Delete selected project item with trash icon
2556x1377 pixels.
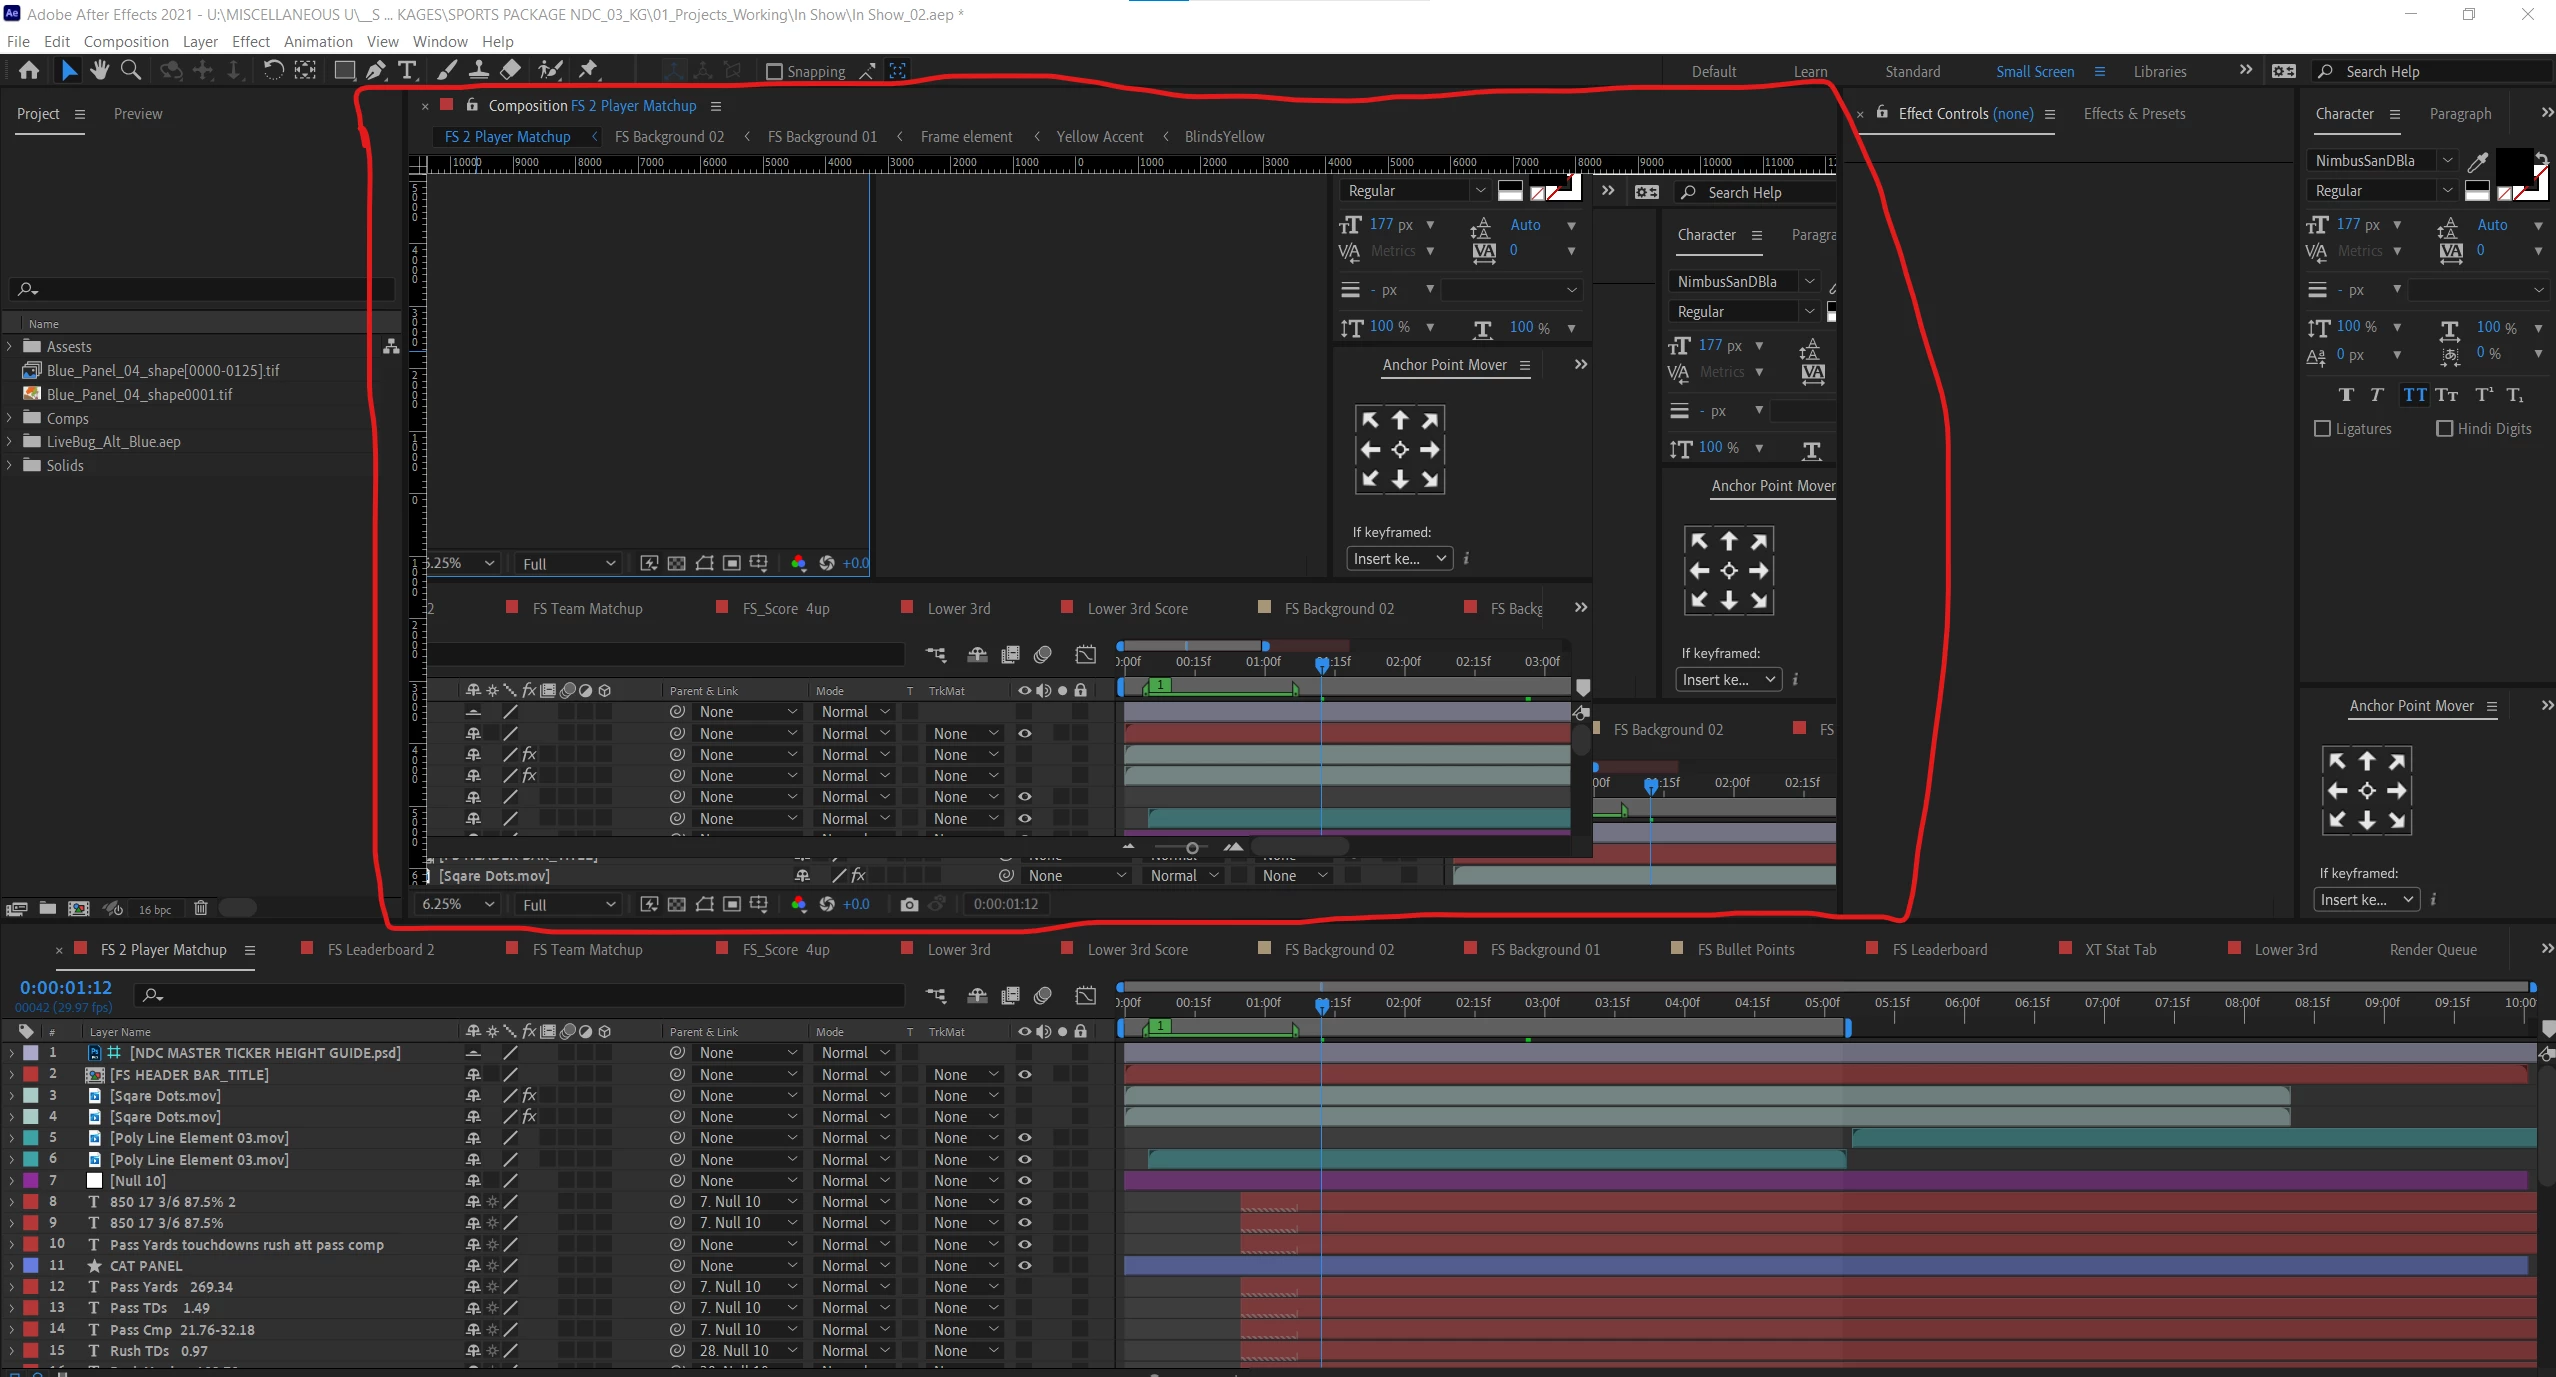click(200, 908)
